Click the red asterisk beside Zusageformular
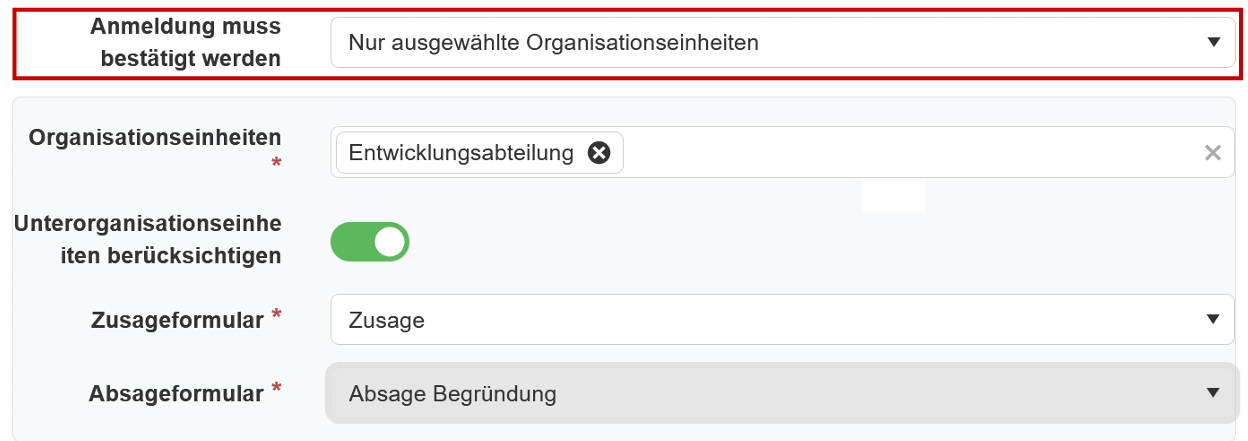This screenshot has height=441, width=1248. pos(276,316)
